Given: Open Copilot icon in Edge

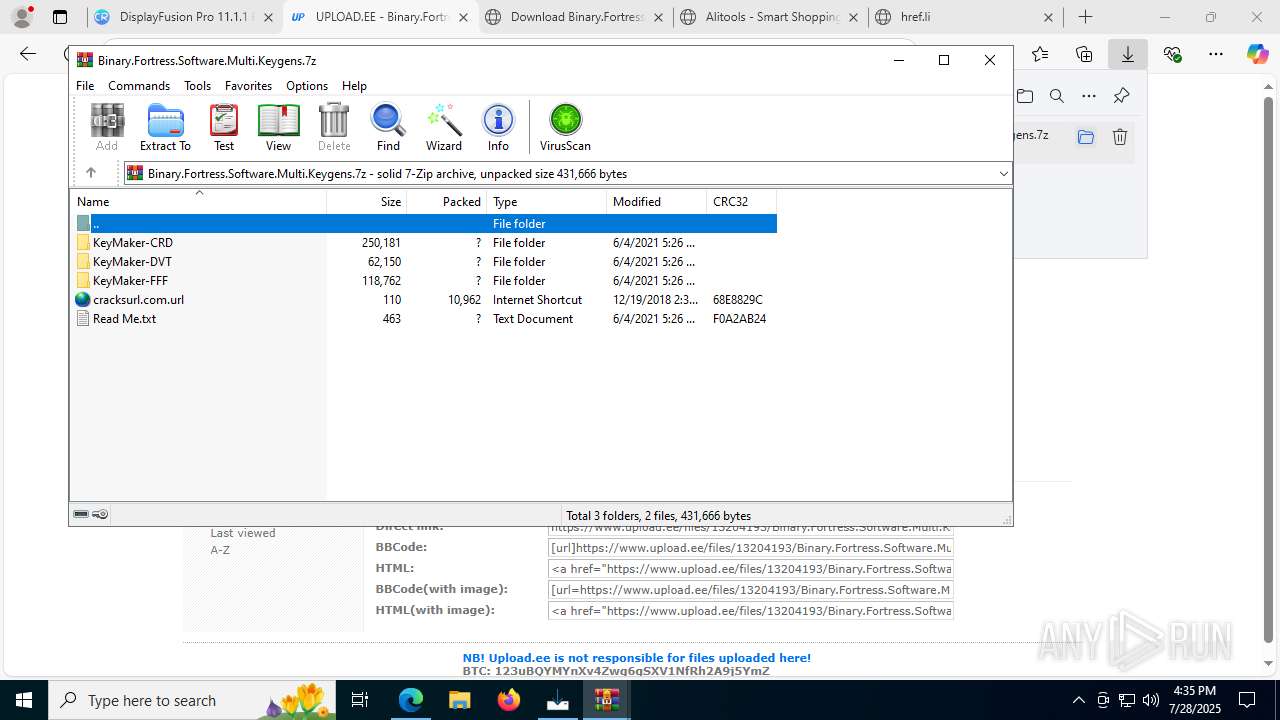Looking at the screenshot, I should pos(1257,54).
